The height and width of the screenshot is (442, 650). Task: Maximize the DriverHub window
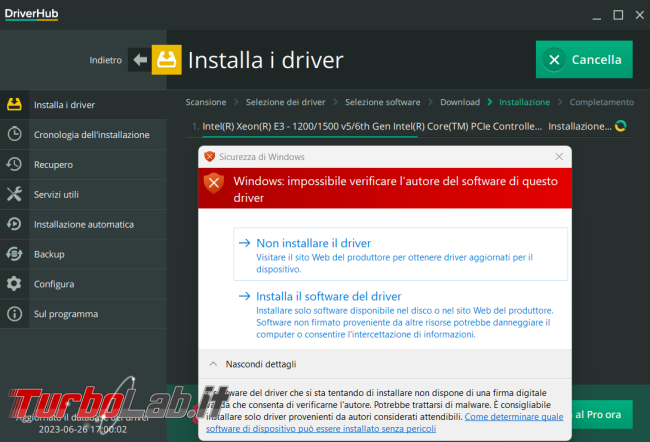point(618,15)
